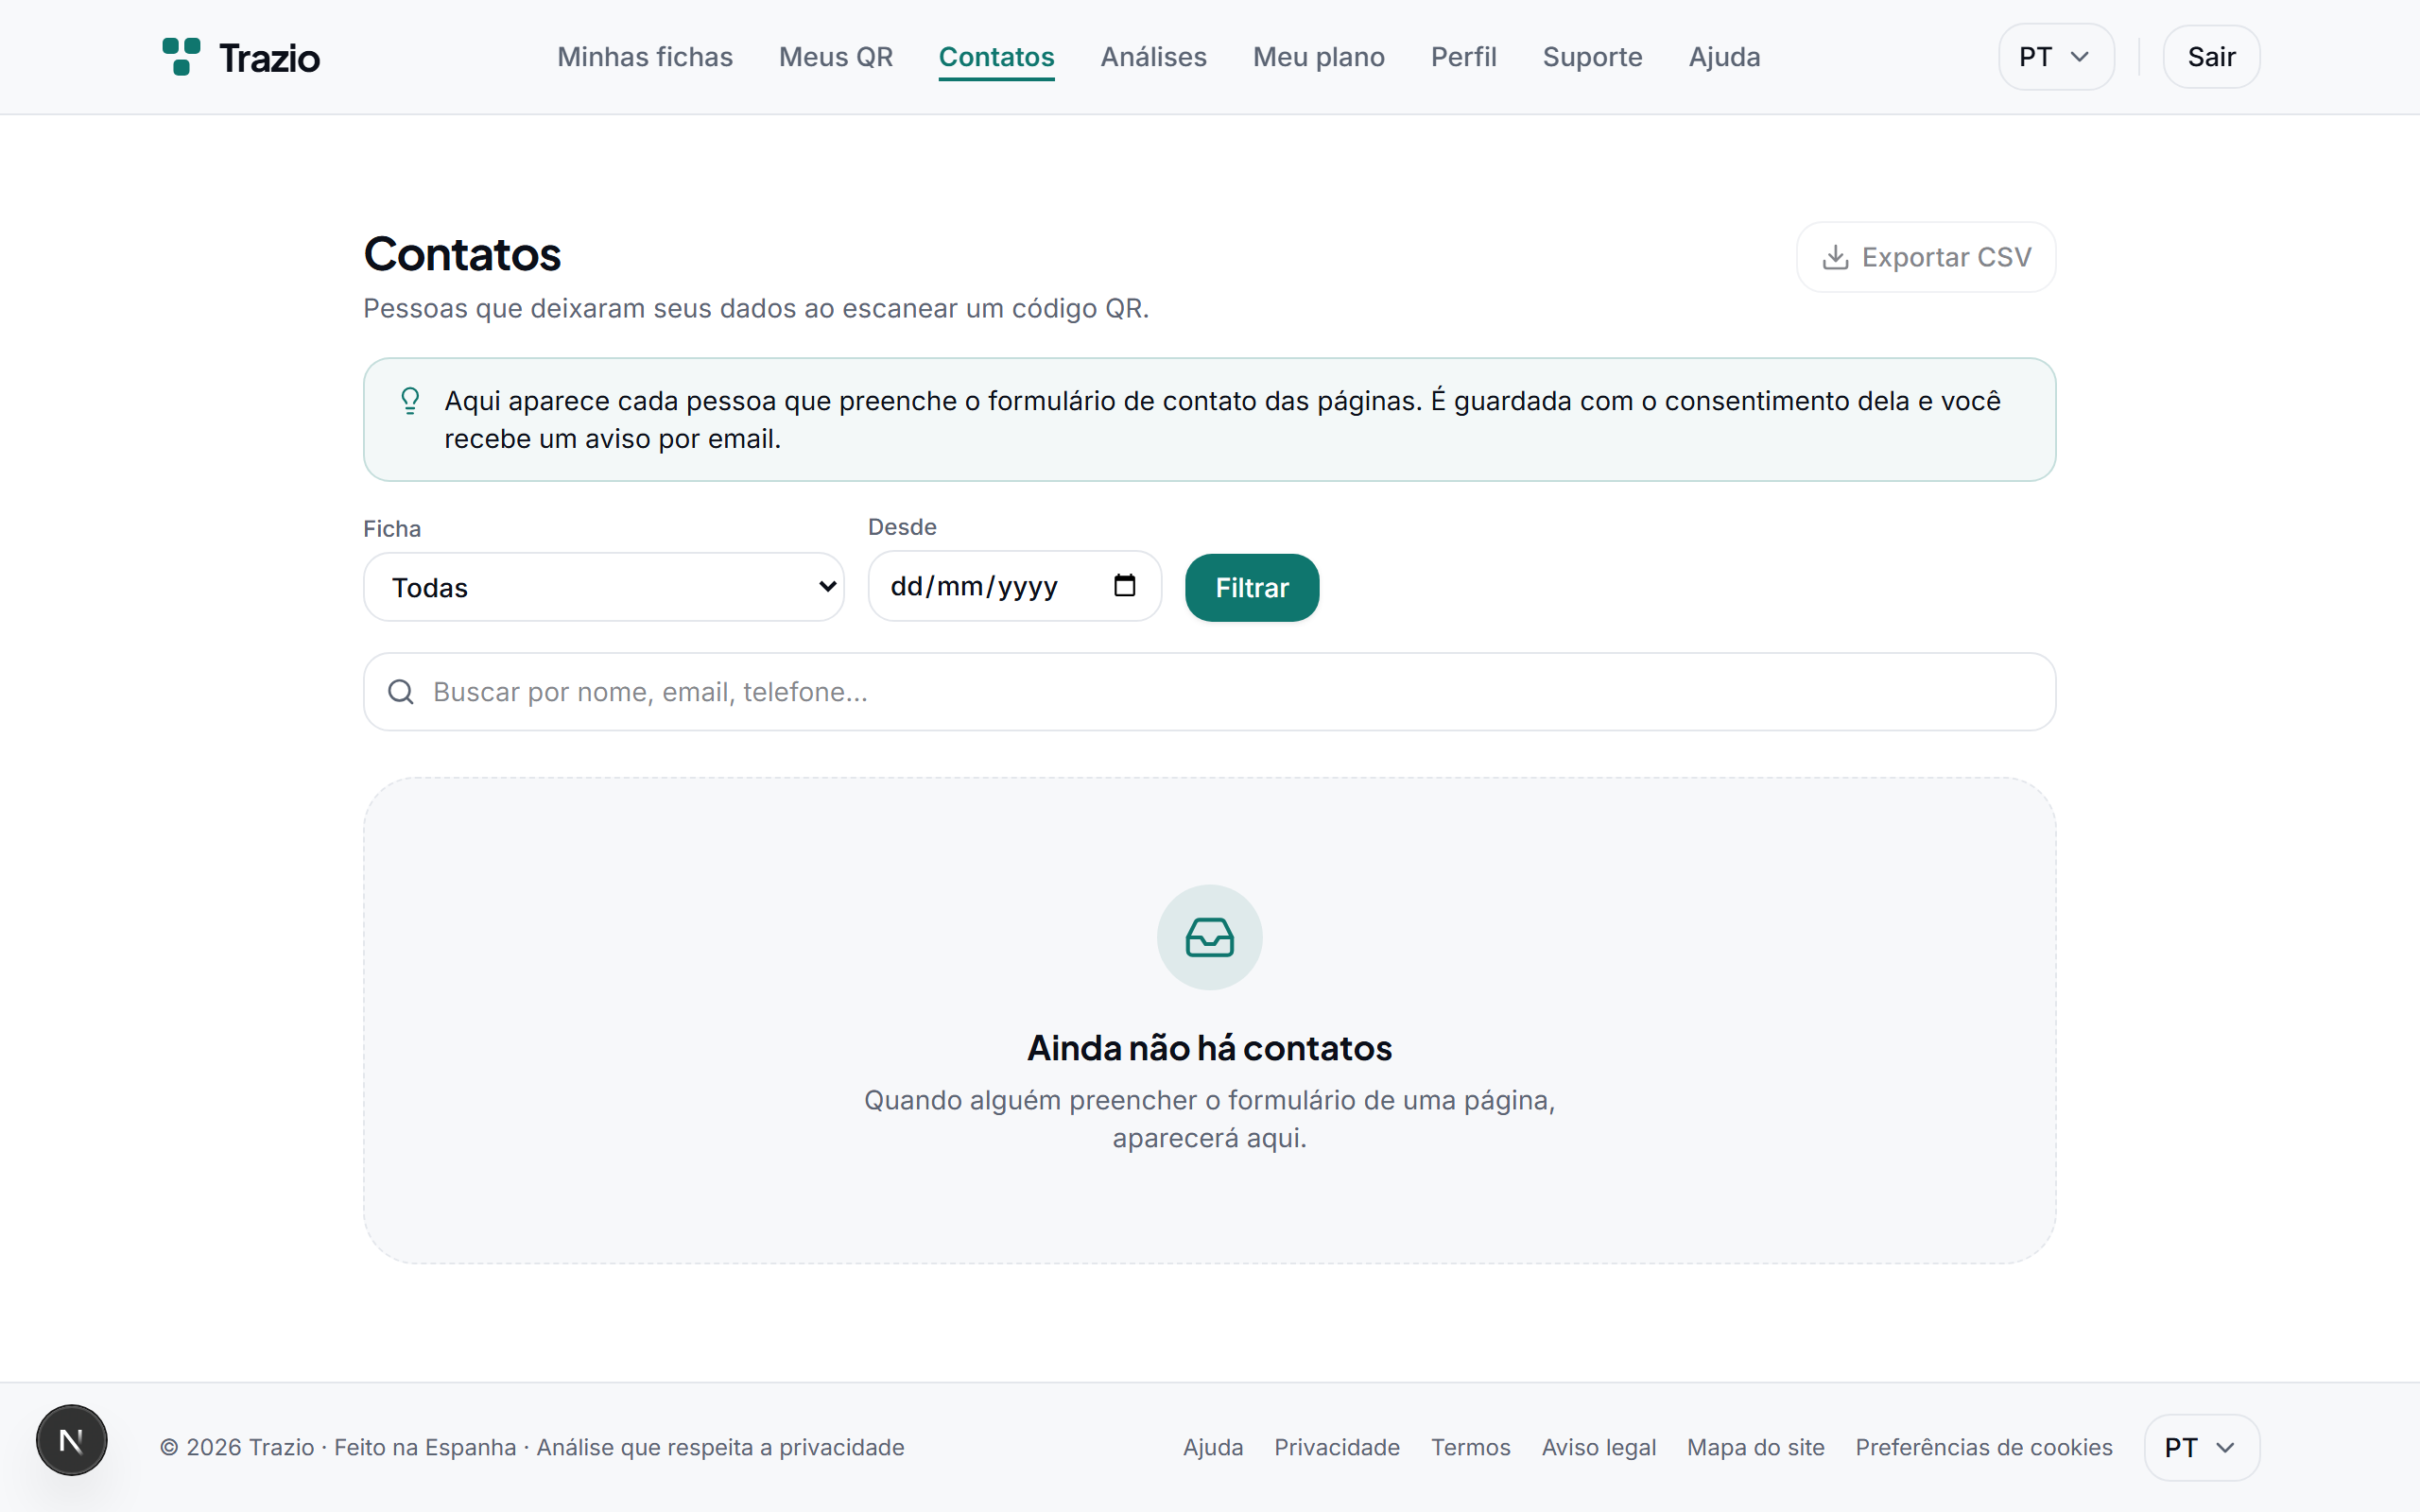Click the Sair logout button

pos(2211,57)
